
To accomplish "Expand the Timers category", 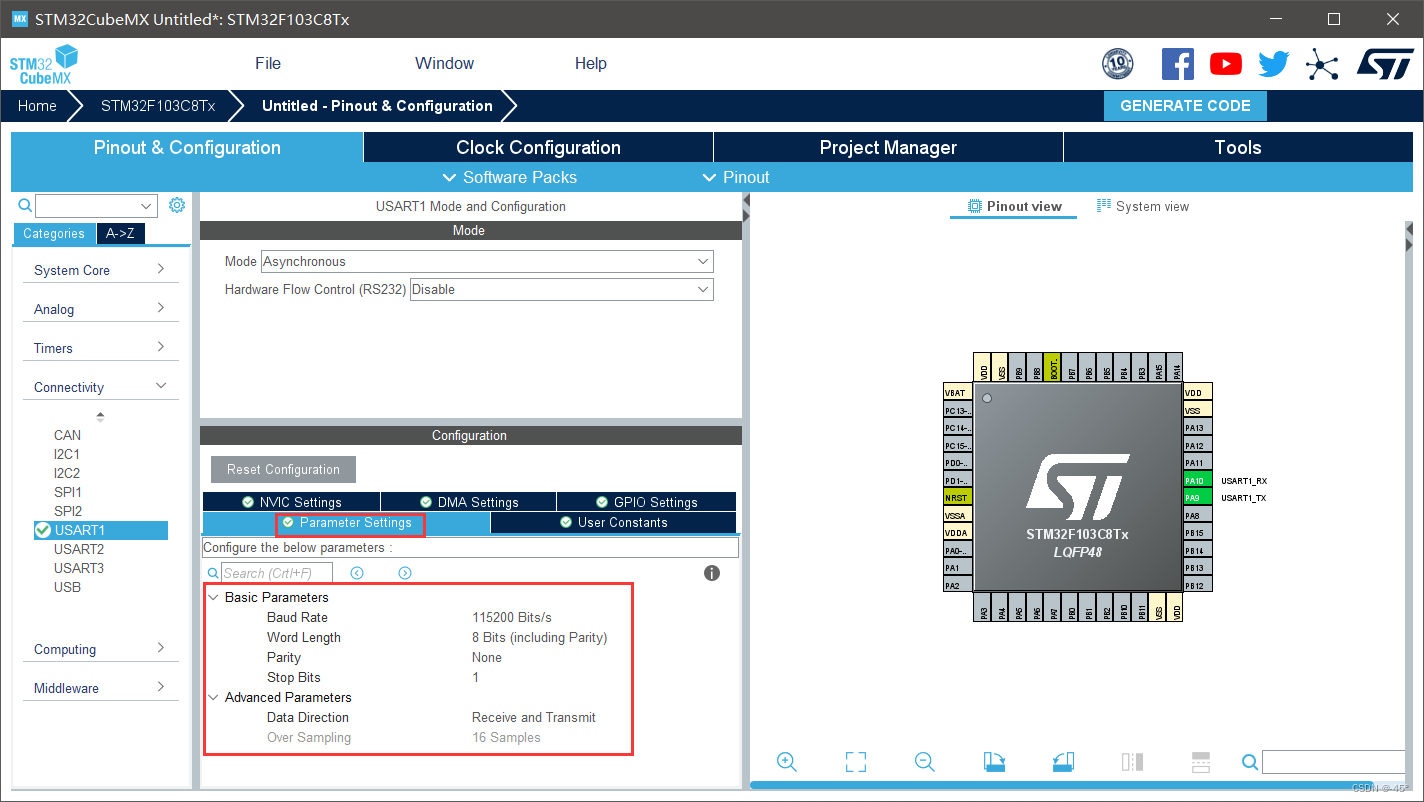I will click(x=100, y=348).
